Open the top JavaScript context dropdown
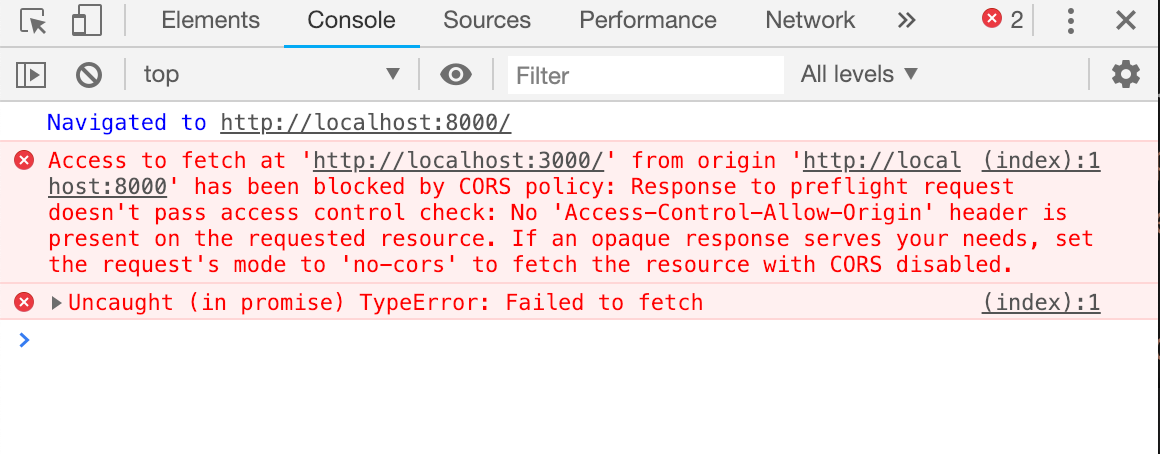The width and height of the screenshot is (1160, 454). pyautogui.click(x=272, y=74)
